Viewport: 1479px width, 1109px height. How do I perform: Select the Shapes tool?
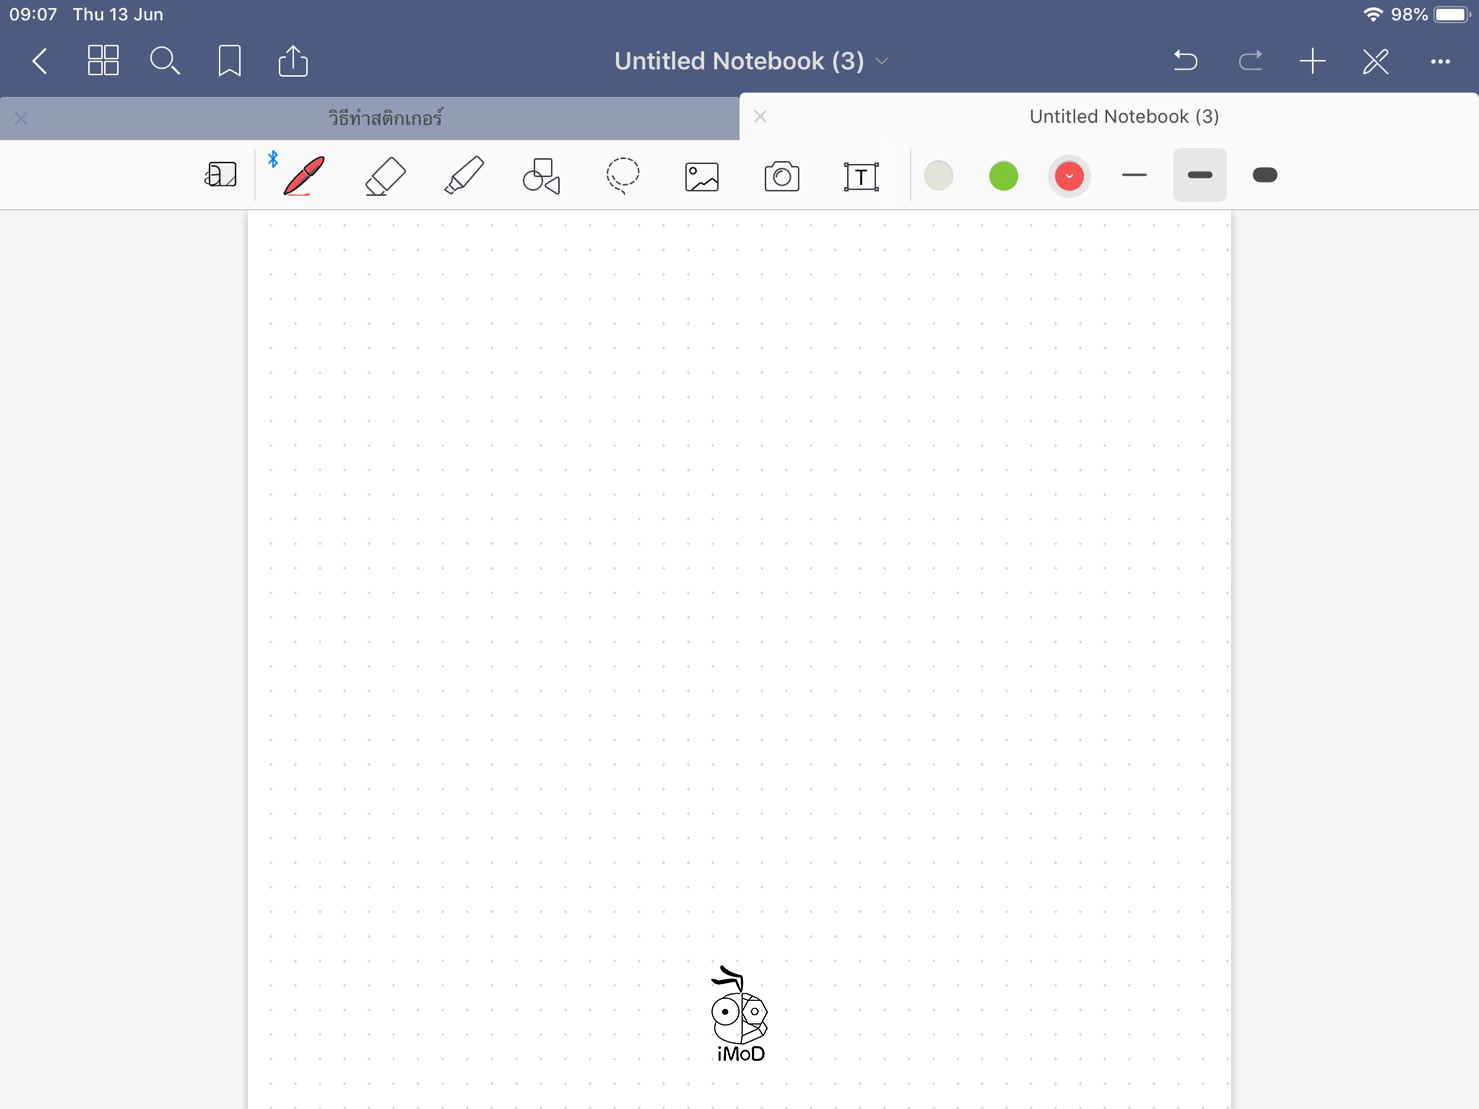click(x=541, y=176)
